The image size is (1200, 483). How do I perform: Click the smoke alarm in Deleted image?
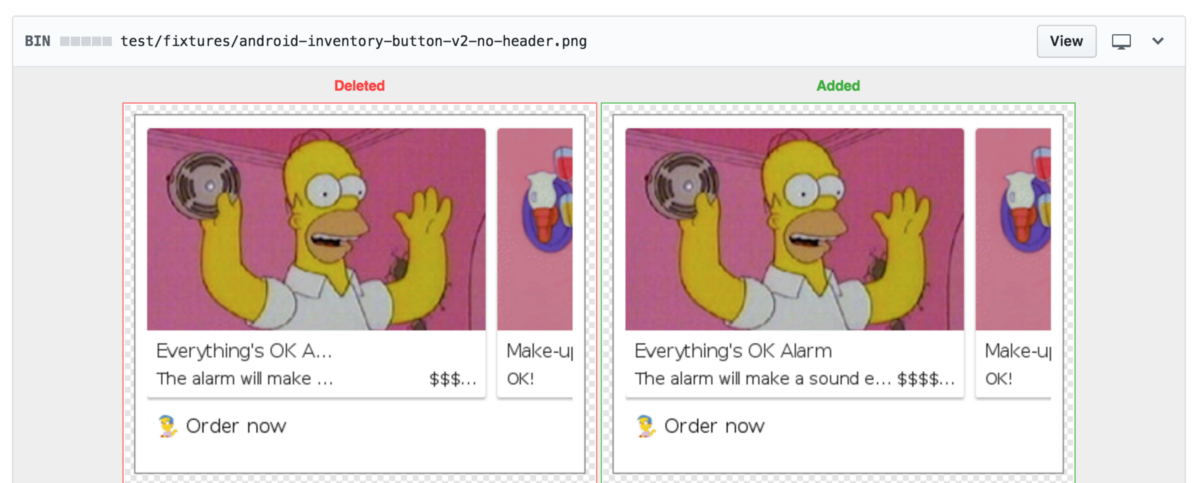point(203,183)
